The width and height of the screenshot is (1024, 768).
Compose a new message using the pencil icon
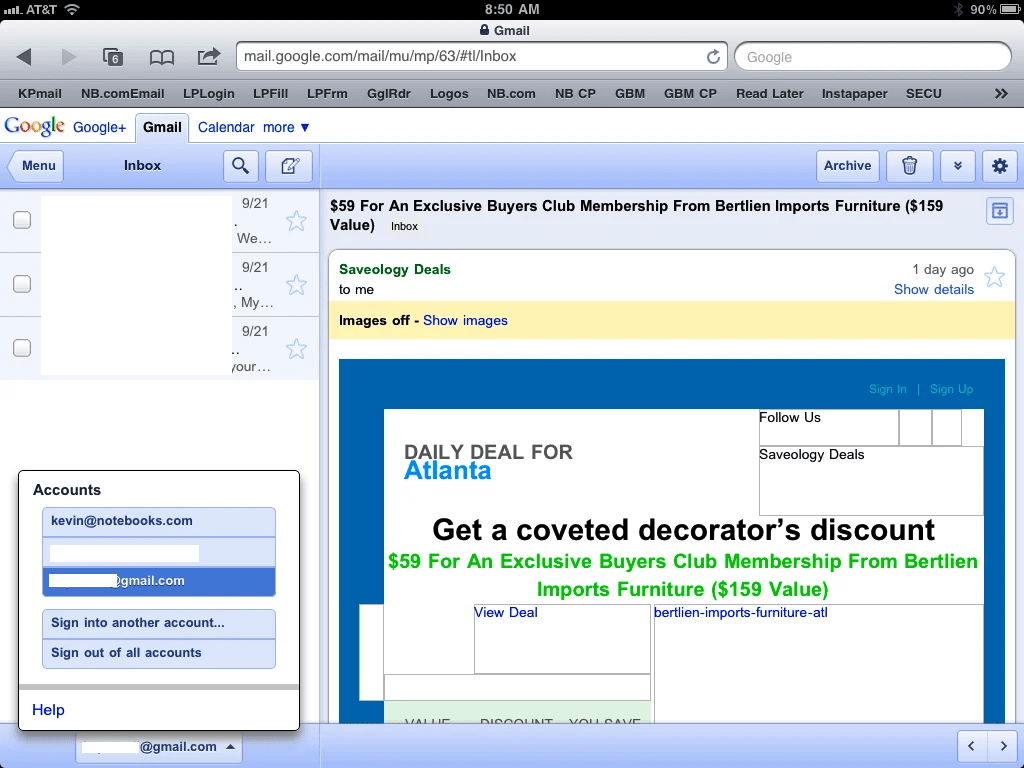click(289, 166)
